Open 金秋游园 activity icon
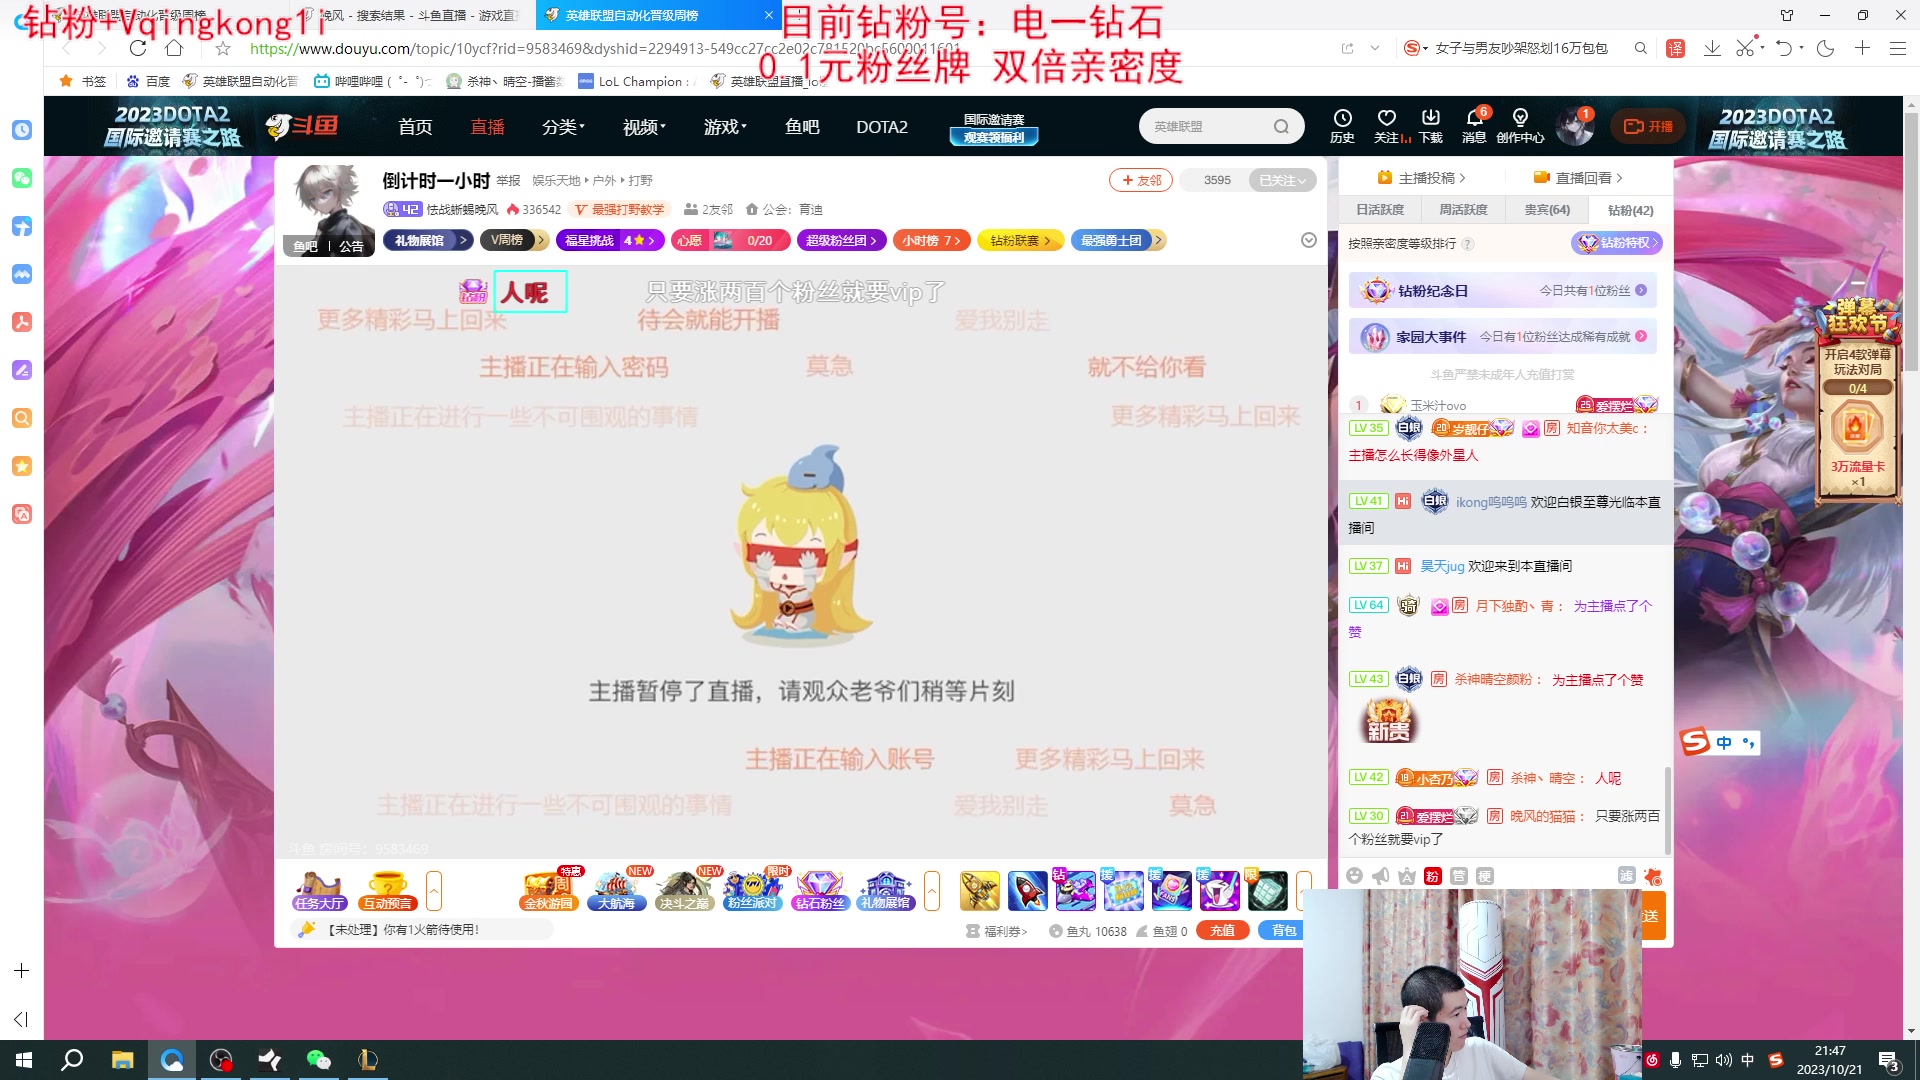The width and height of the screenshot is (1920, 1080). pyautogui.click(x=549, y=890)
